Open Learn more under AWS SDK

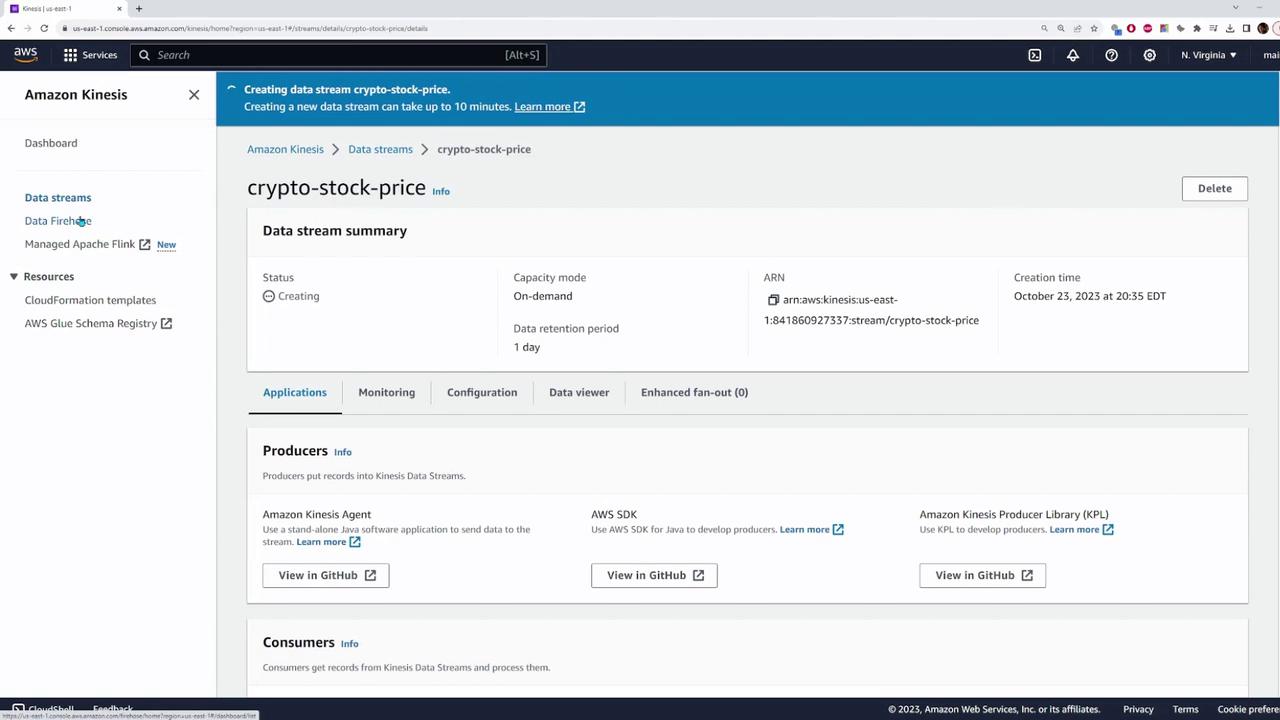click(812, 529)
